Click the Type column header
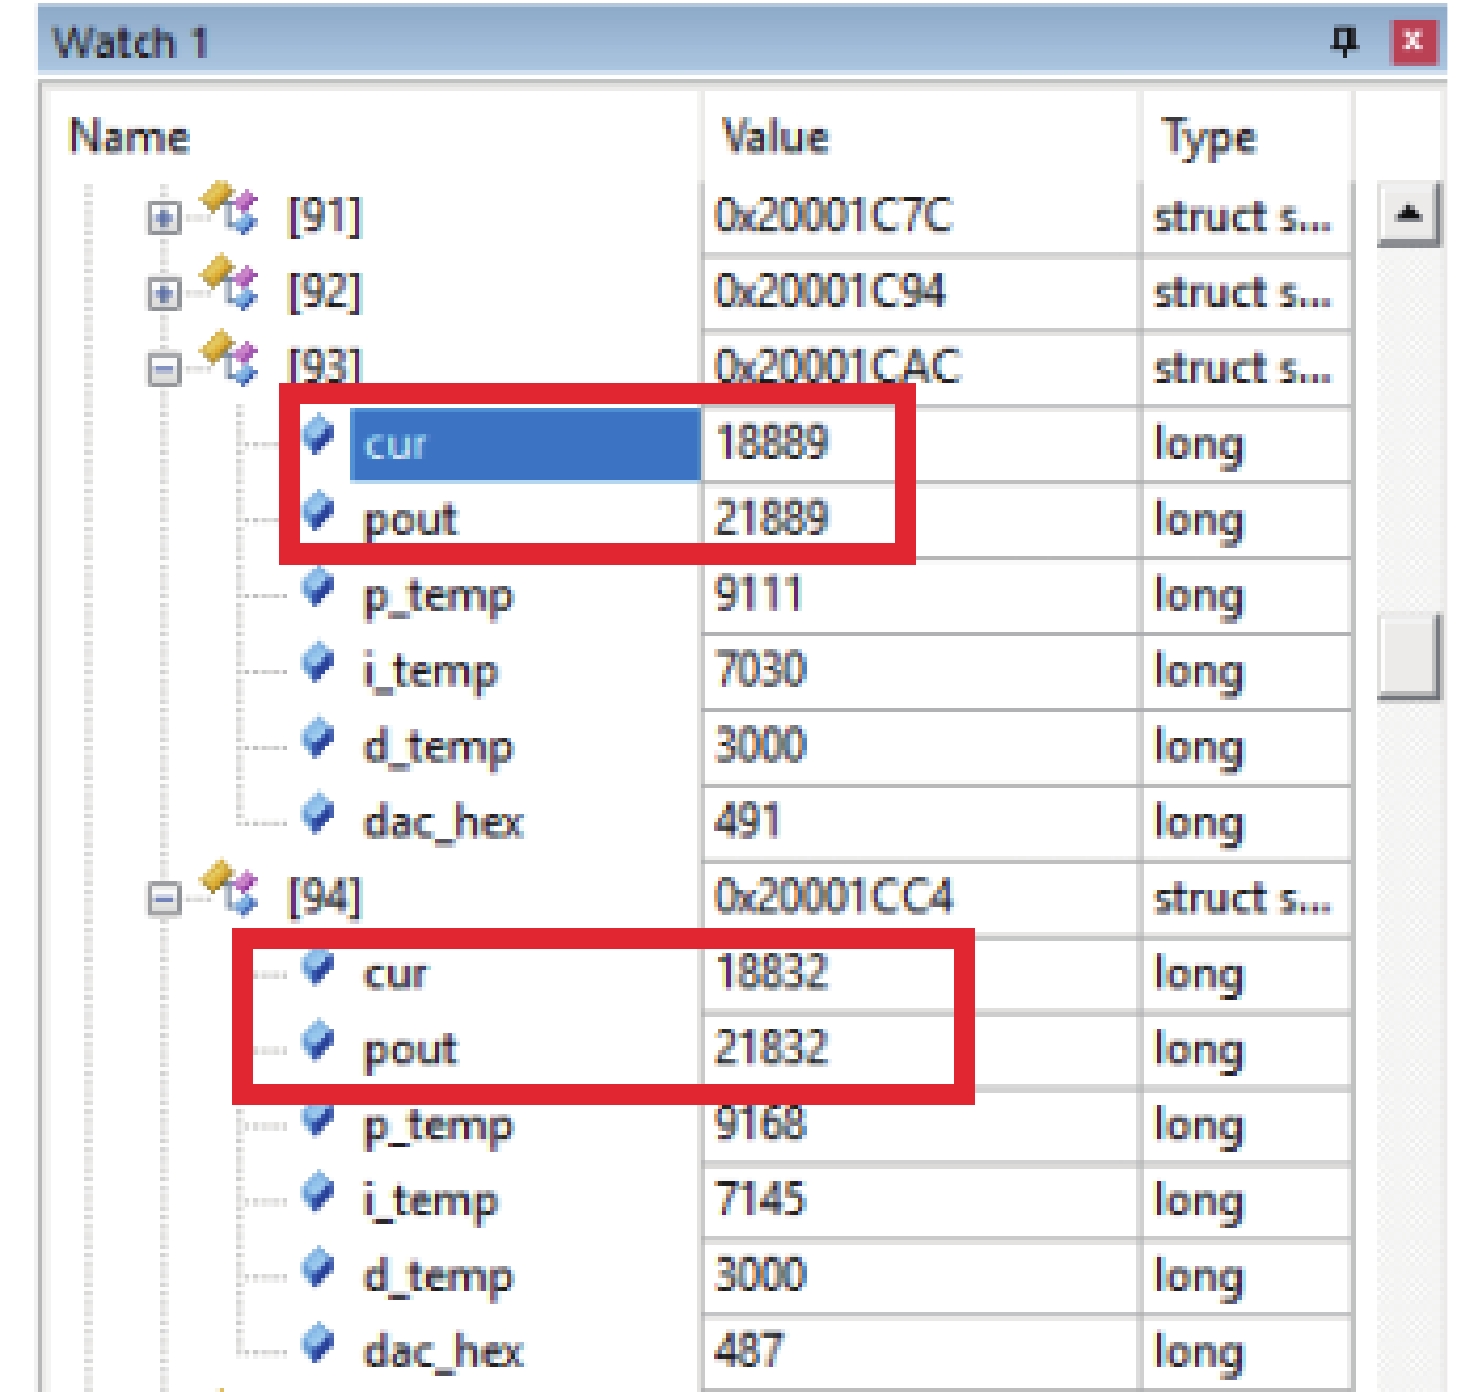The image size is (1476, 1392). [x=1208, y=137]
